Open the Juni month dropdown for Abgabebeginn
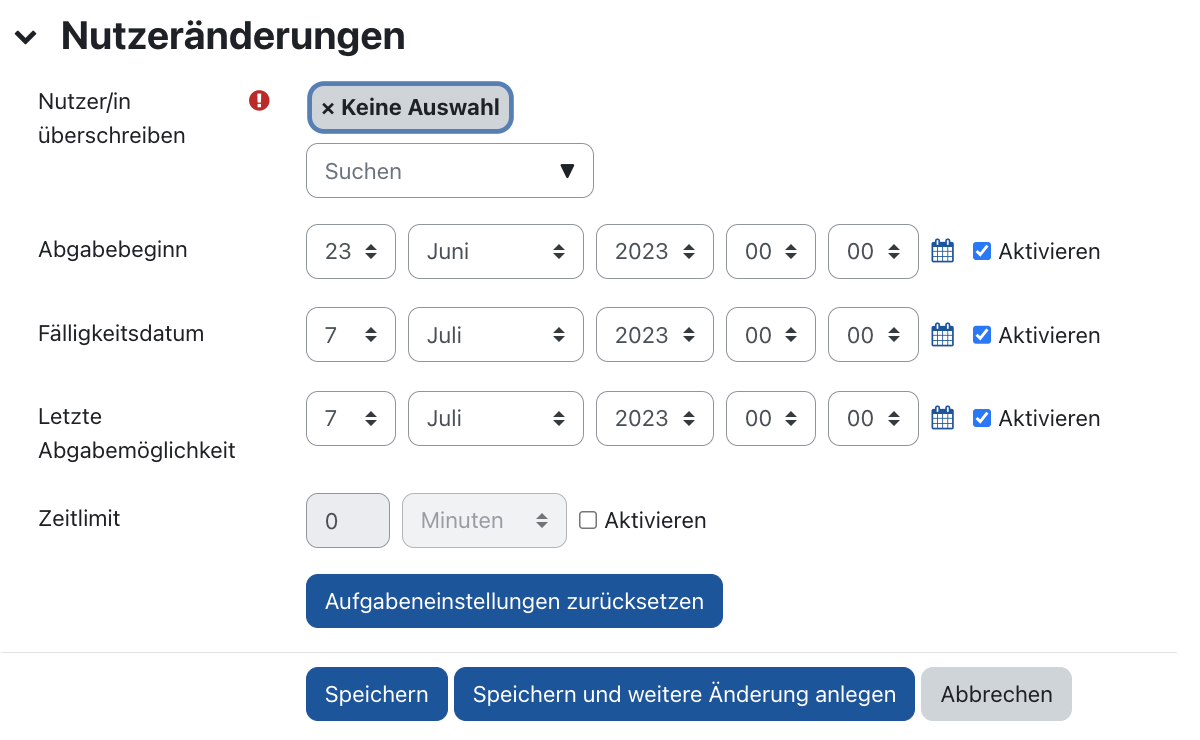 495,251
